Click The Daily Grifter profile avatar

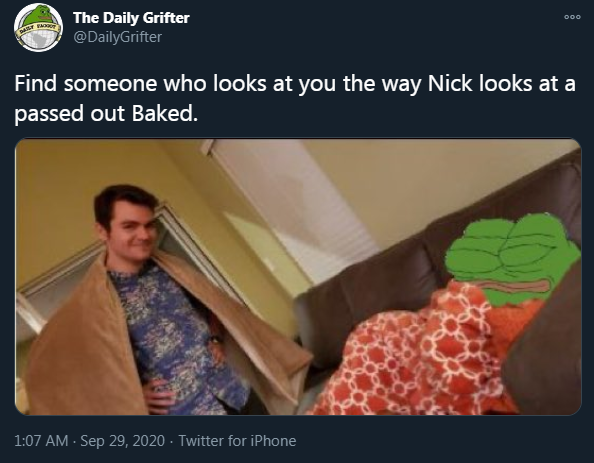click(38, 27)
